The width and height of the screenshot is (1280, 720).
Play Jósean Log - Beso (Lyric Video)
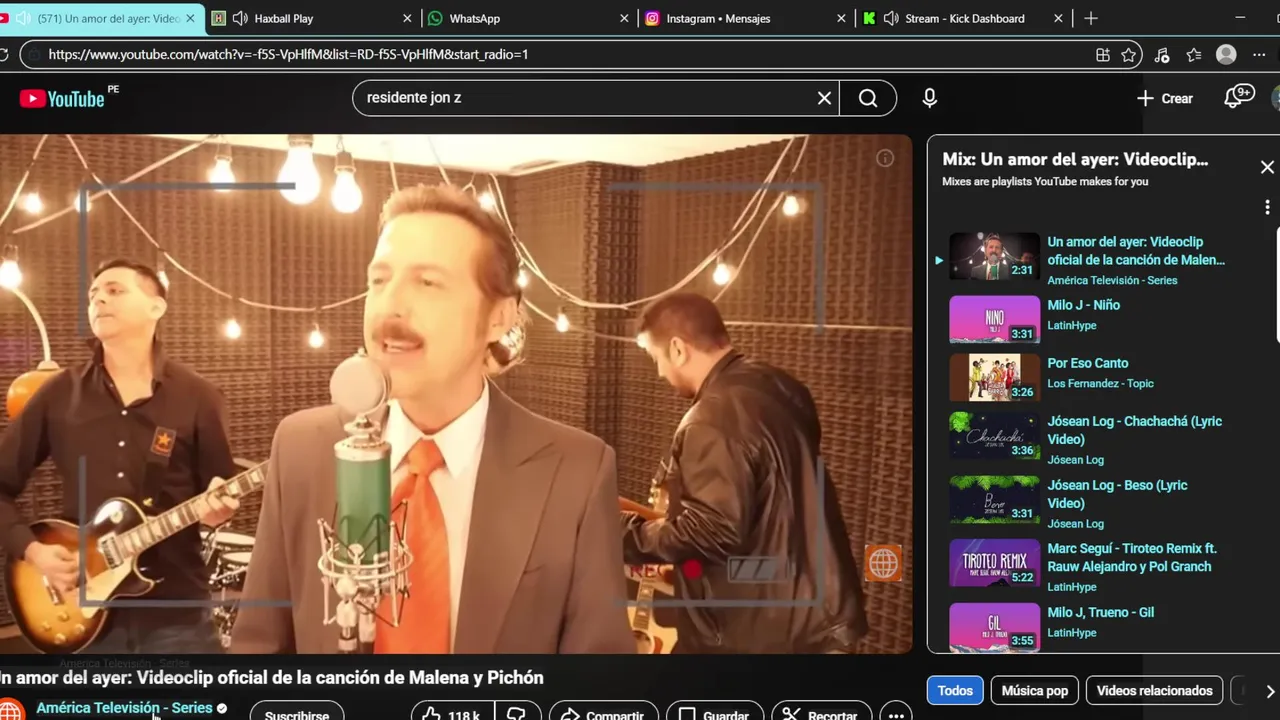1117,494
